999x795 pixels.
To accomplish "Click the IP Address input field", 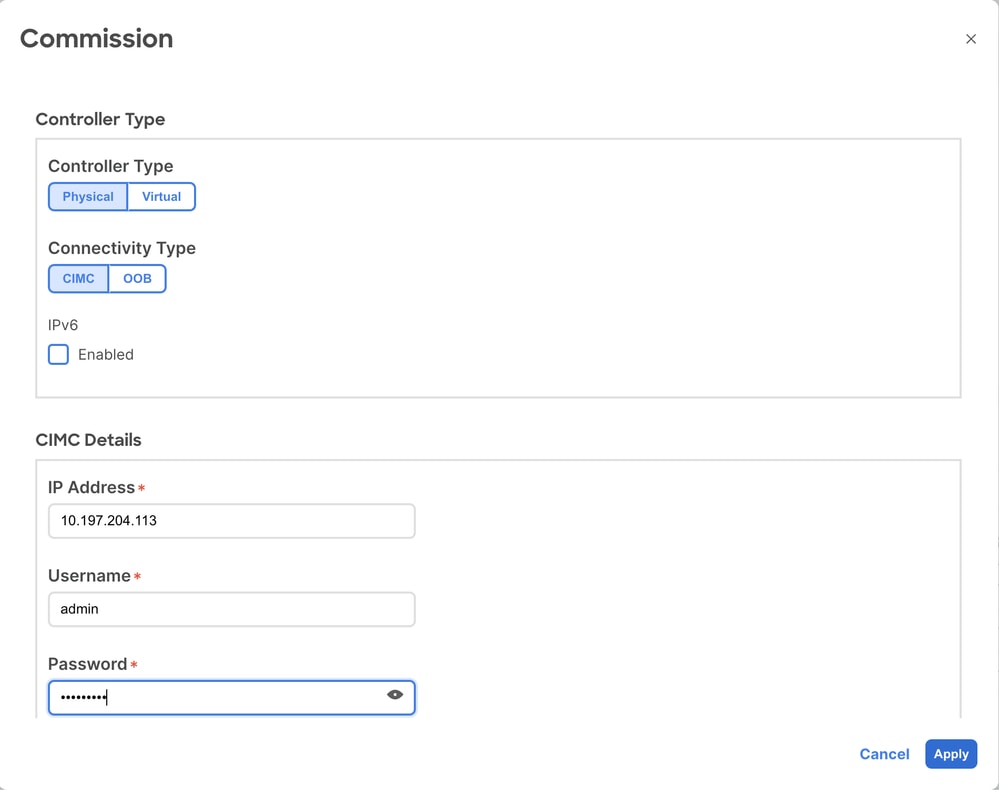I will coord(231,521).
